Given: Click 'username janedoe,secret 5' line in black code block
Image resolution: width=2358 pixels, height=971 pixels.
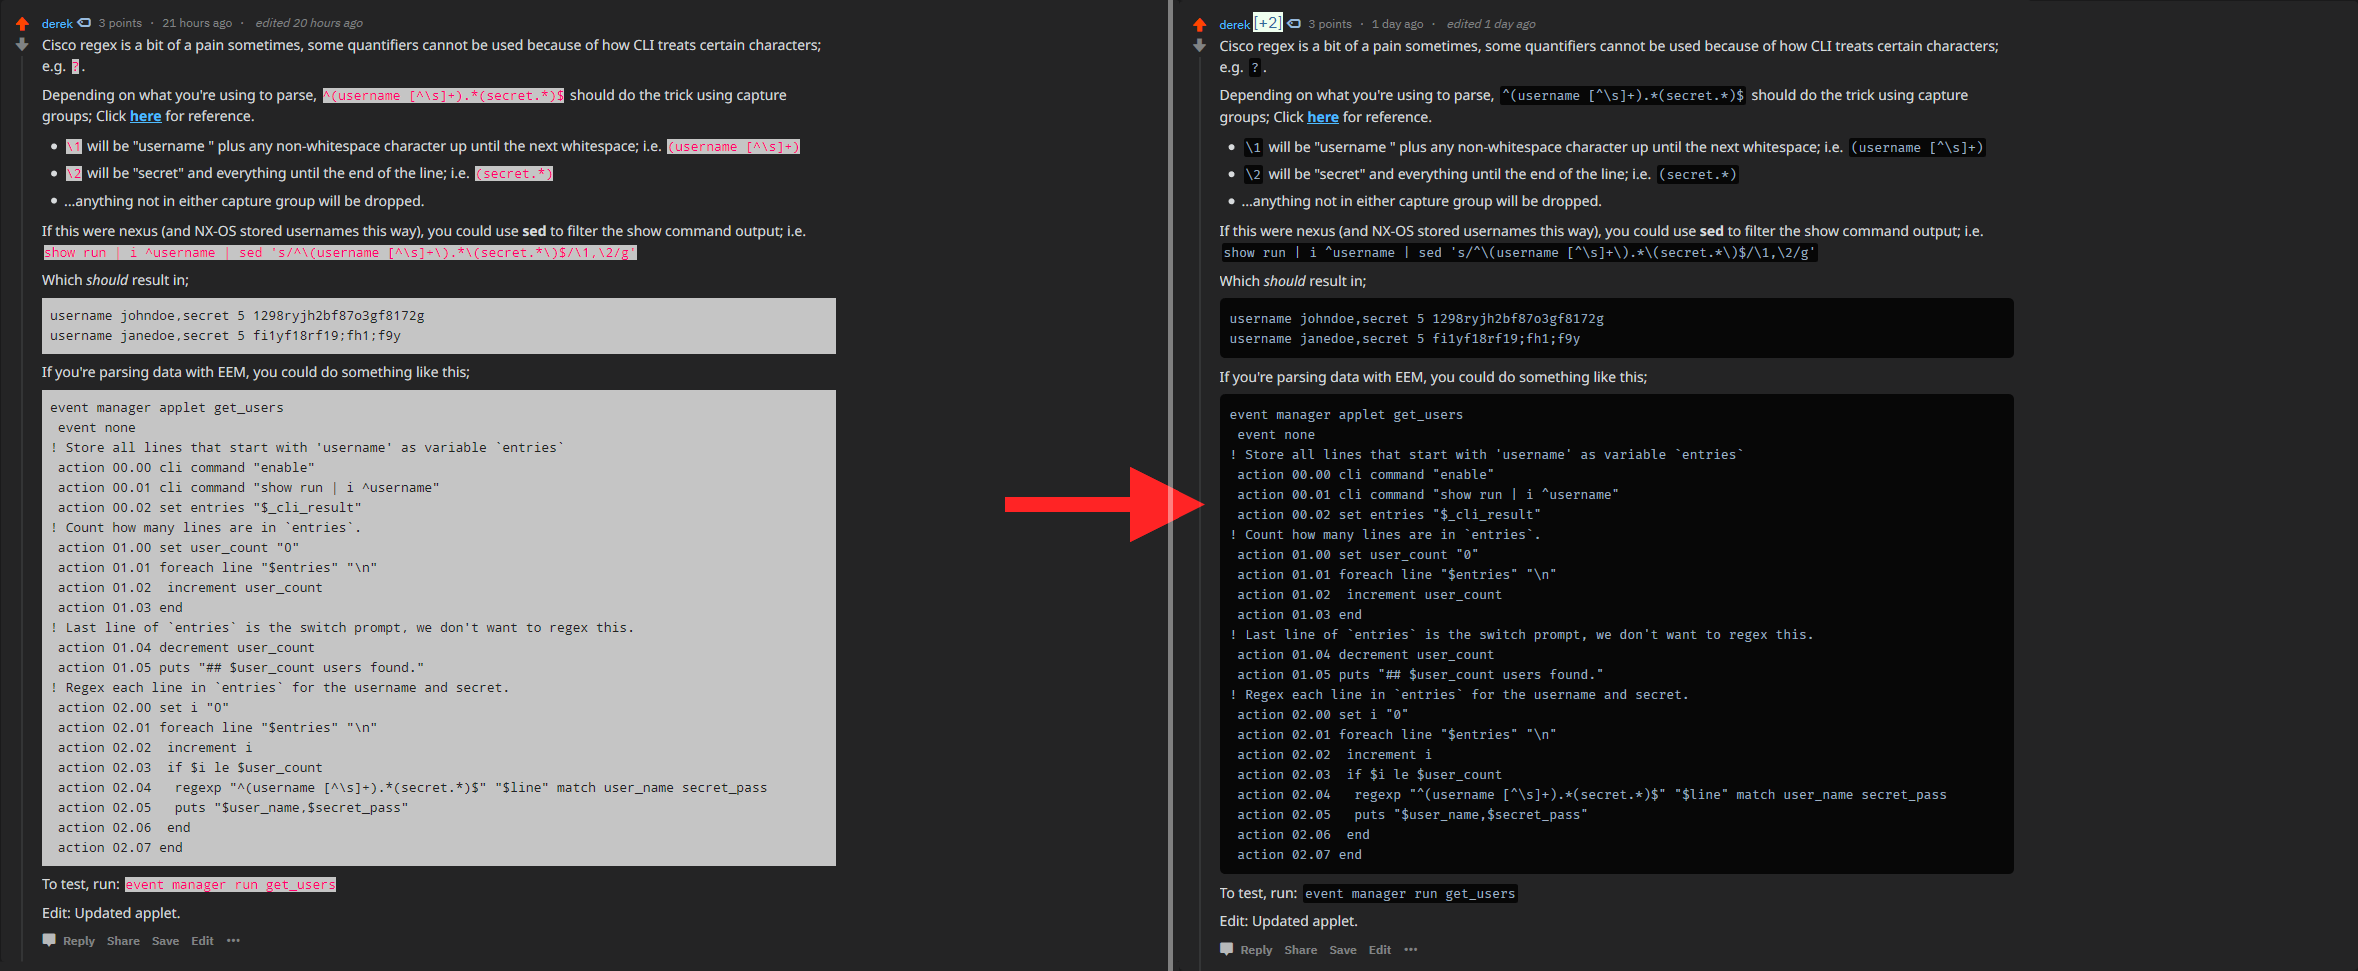Looking at the screenshot, I should coord(1405,339).
